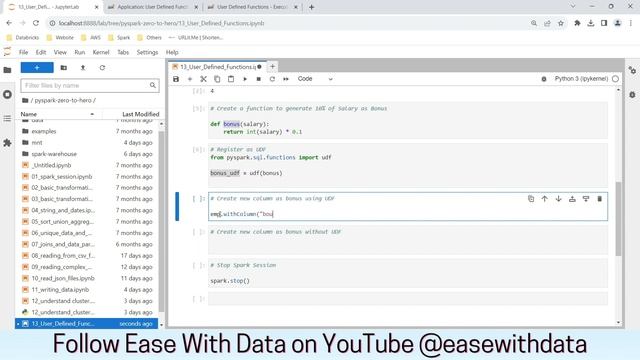The height and width of the screenshot is (360, 640).
Task: Click the debugger bug icon
Action: [x=544, y=79]
